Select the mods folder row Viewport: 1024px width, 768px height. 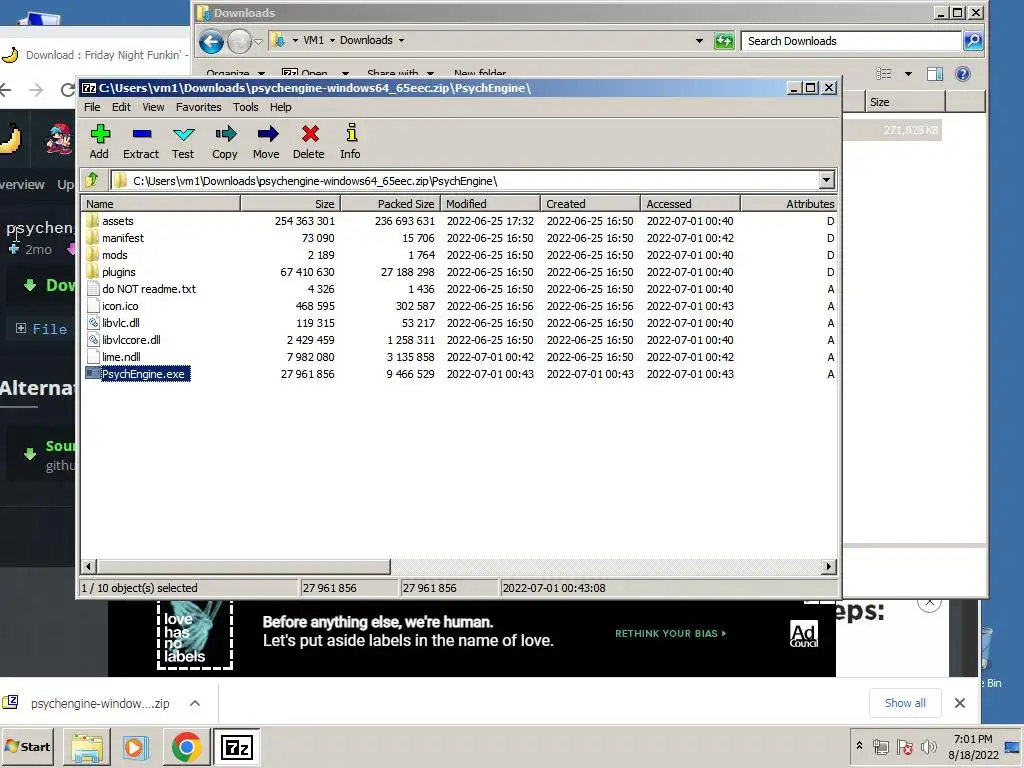[458, 255]
